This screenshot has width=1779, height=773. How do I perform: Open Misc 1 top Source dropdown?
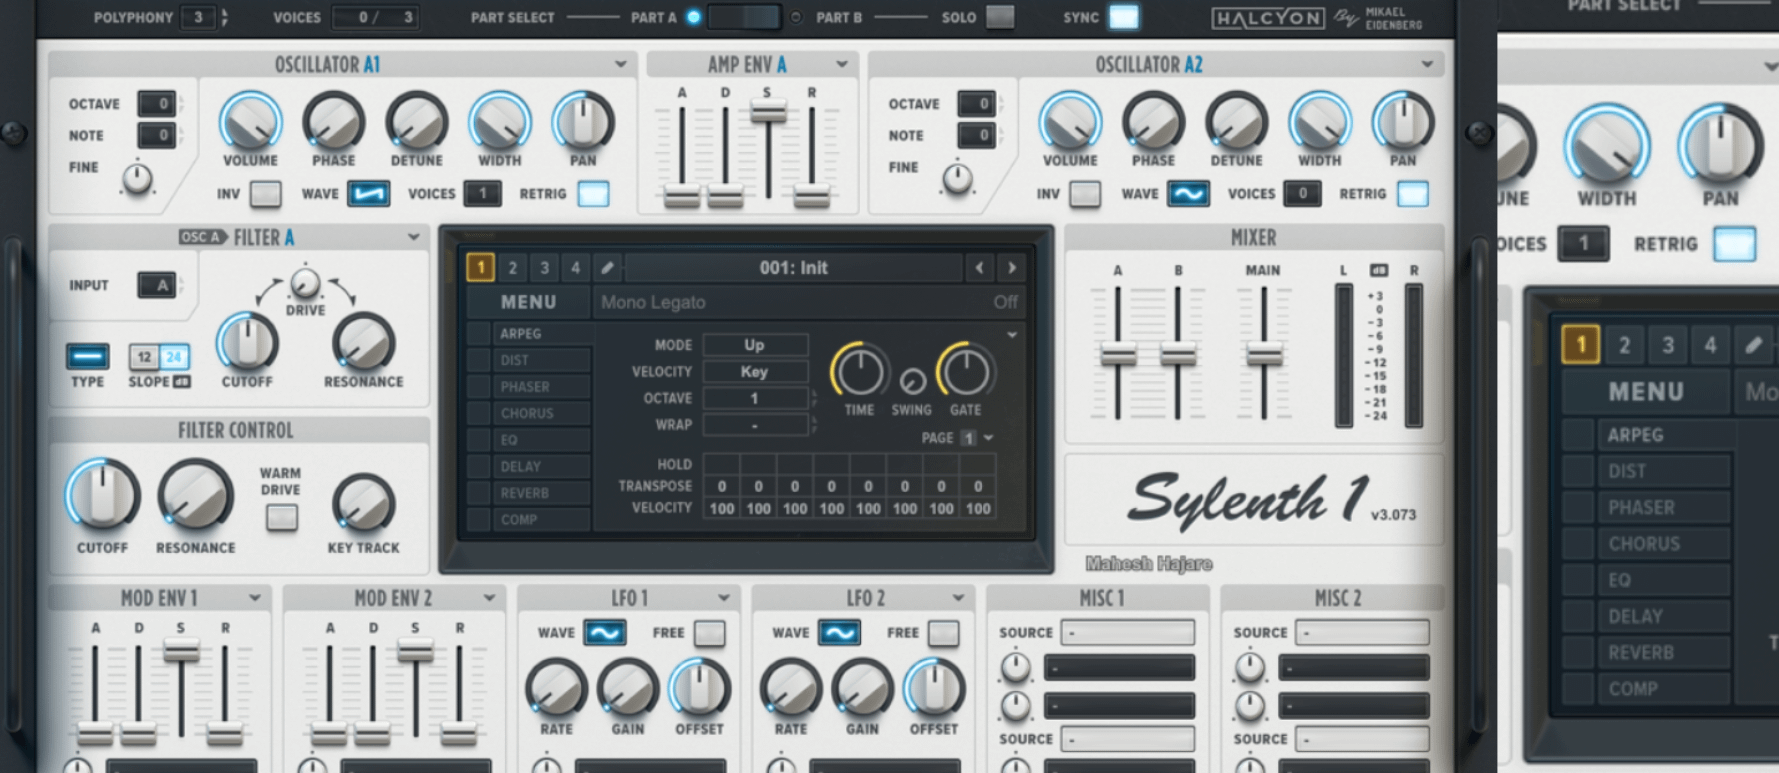pos(1129,632)
